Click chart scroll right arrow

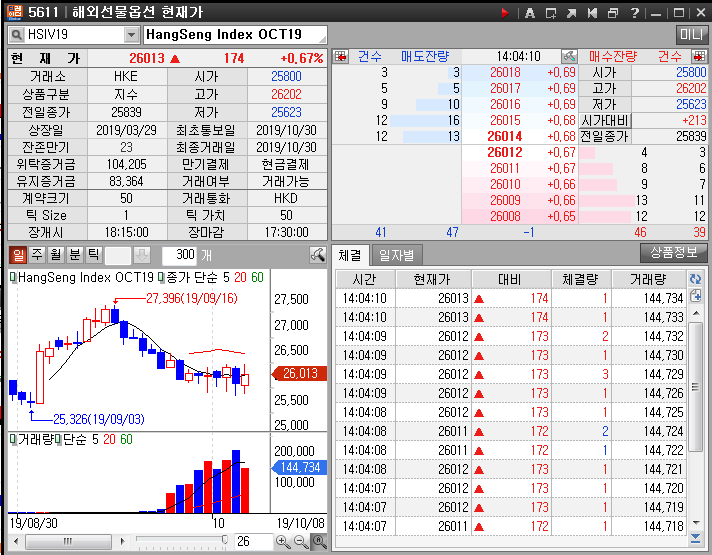tap(122, 541)
